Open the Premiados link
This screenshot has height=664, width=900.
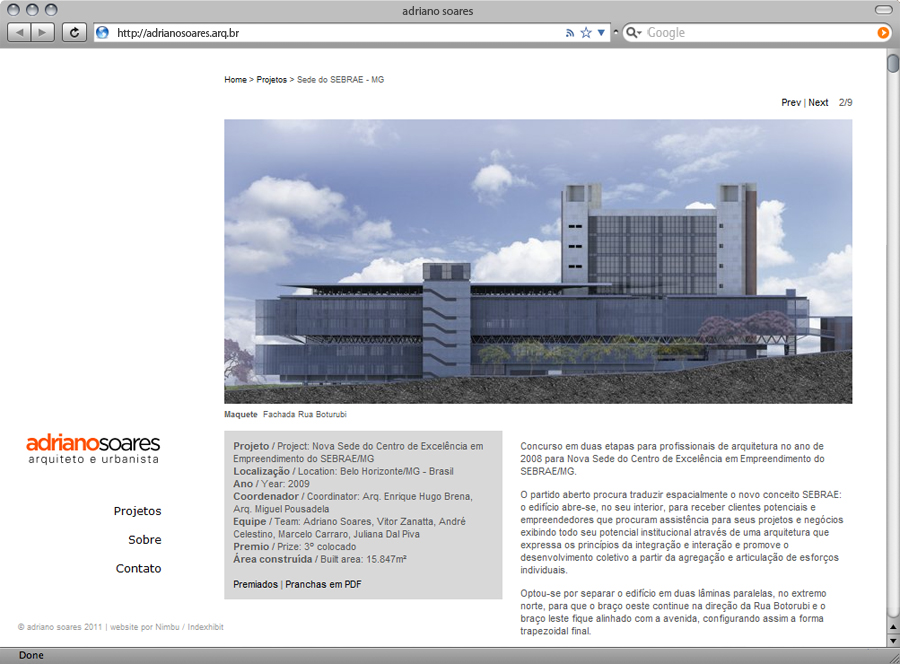[x=255, y=584]
